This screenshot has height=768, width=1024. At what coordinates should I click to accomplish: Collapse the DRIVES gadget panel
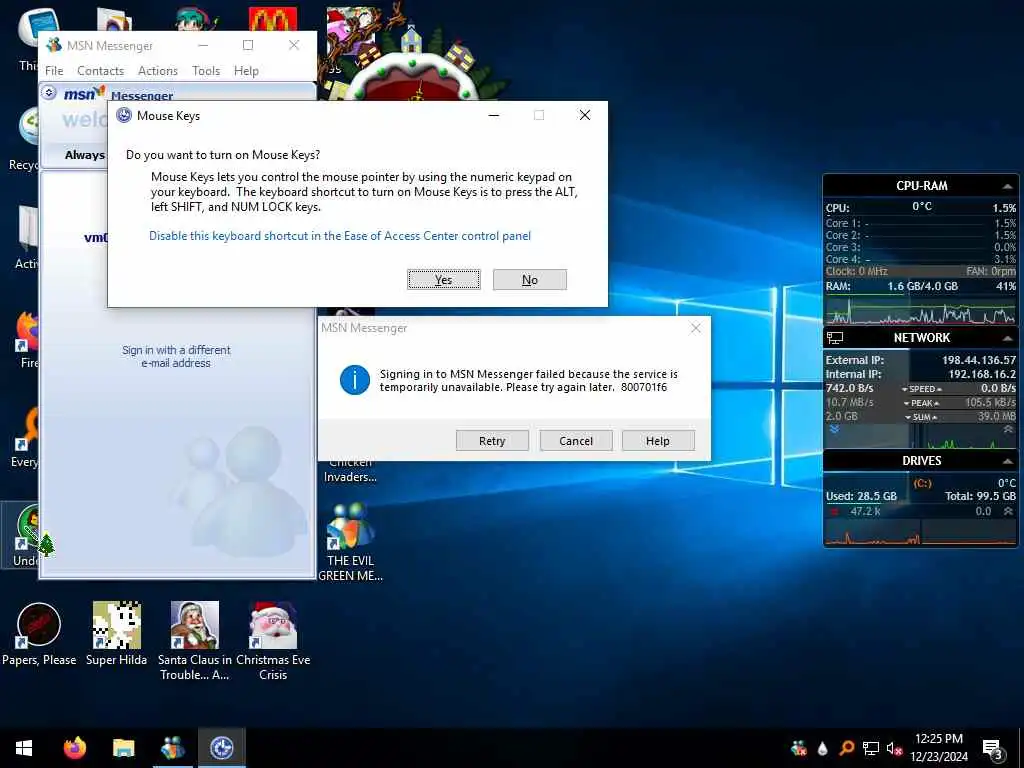[1007, 461]
